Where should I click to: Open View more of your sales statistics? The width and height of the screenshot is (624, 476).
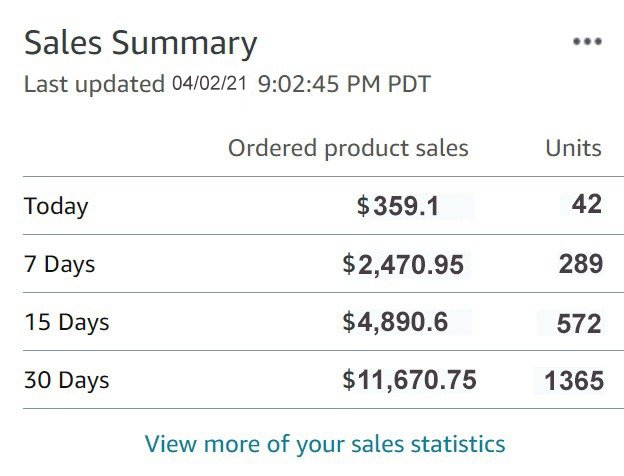click(x=325, y=444)
